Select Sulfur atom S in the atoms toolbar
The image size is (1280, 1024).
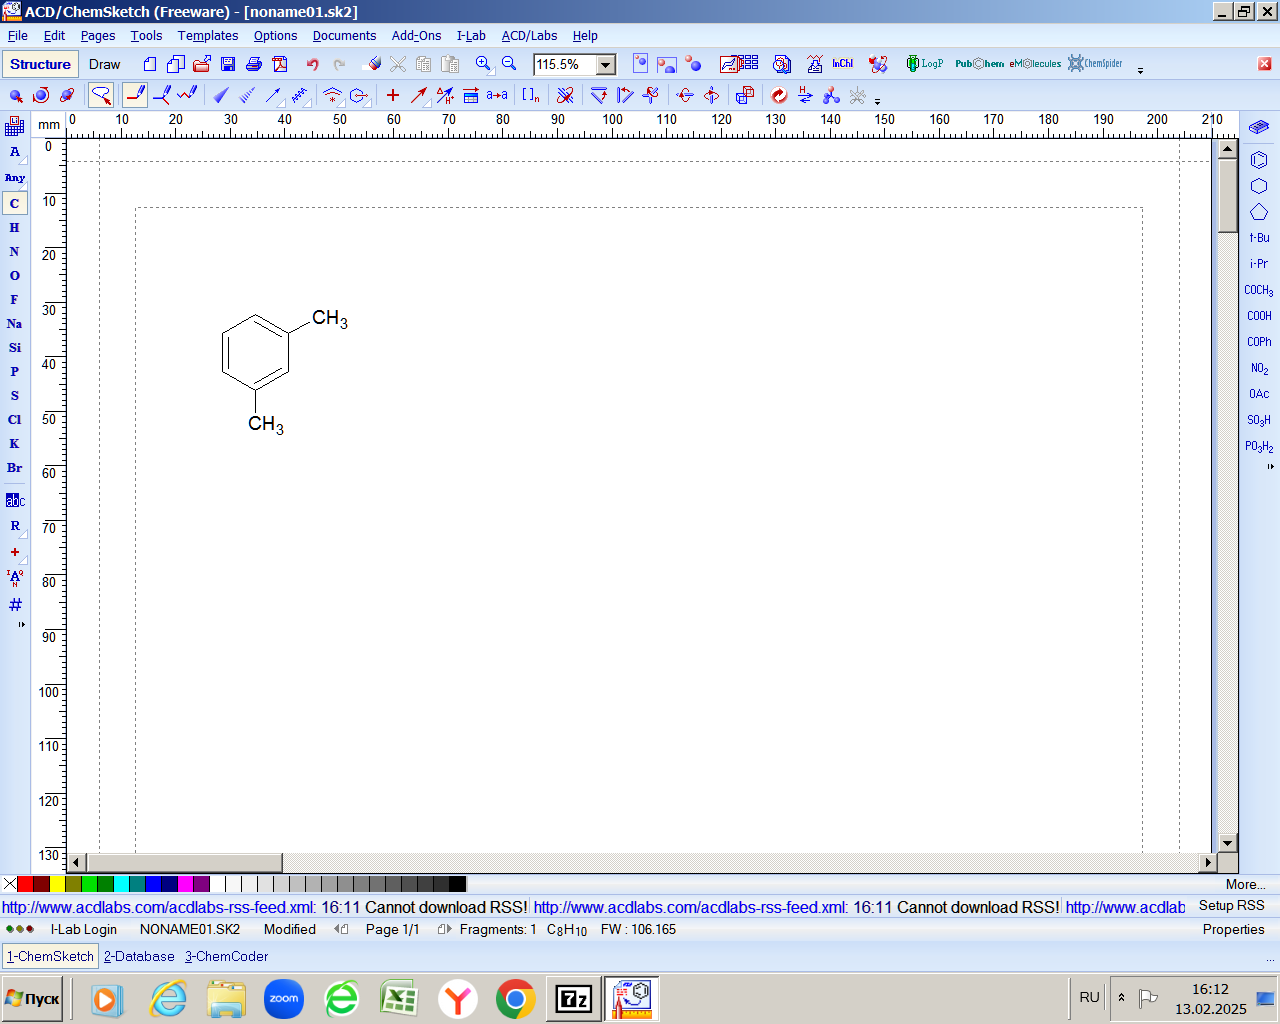(x=15, y=396)
